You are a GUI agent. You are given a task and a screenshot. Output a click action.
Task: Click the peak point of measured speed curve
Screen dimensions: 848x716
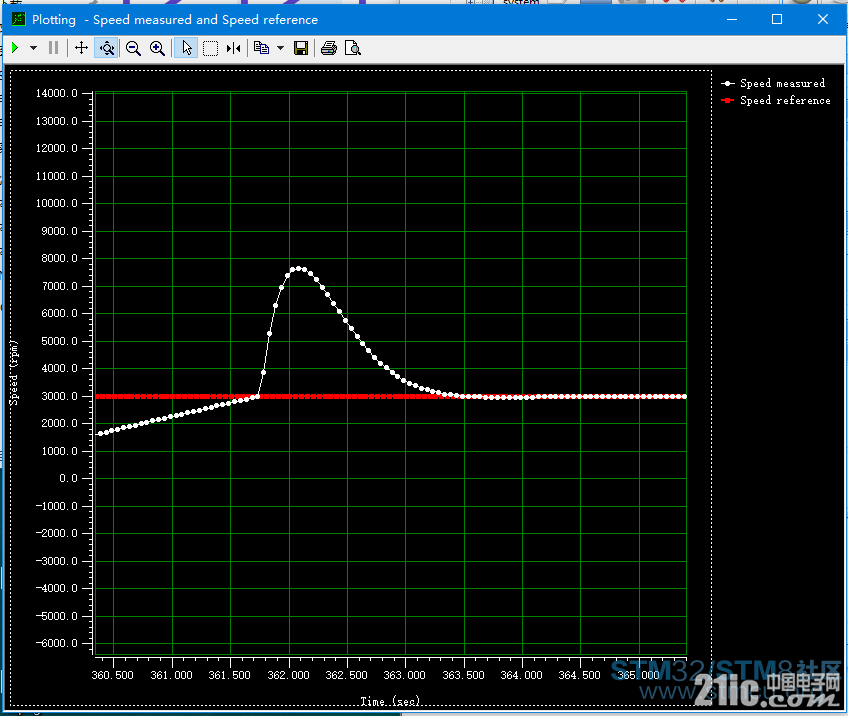tap(299, 268)
